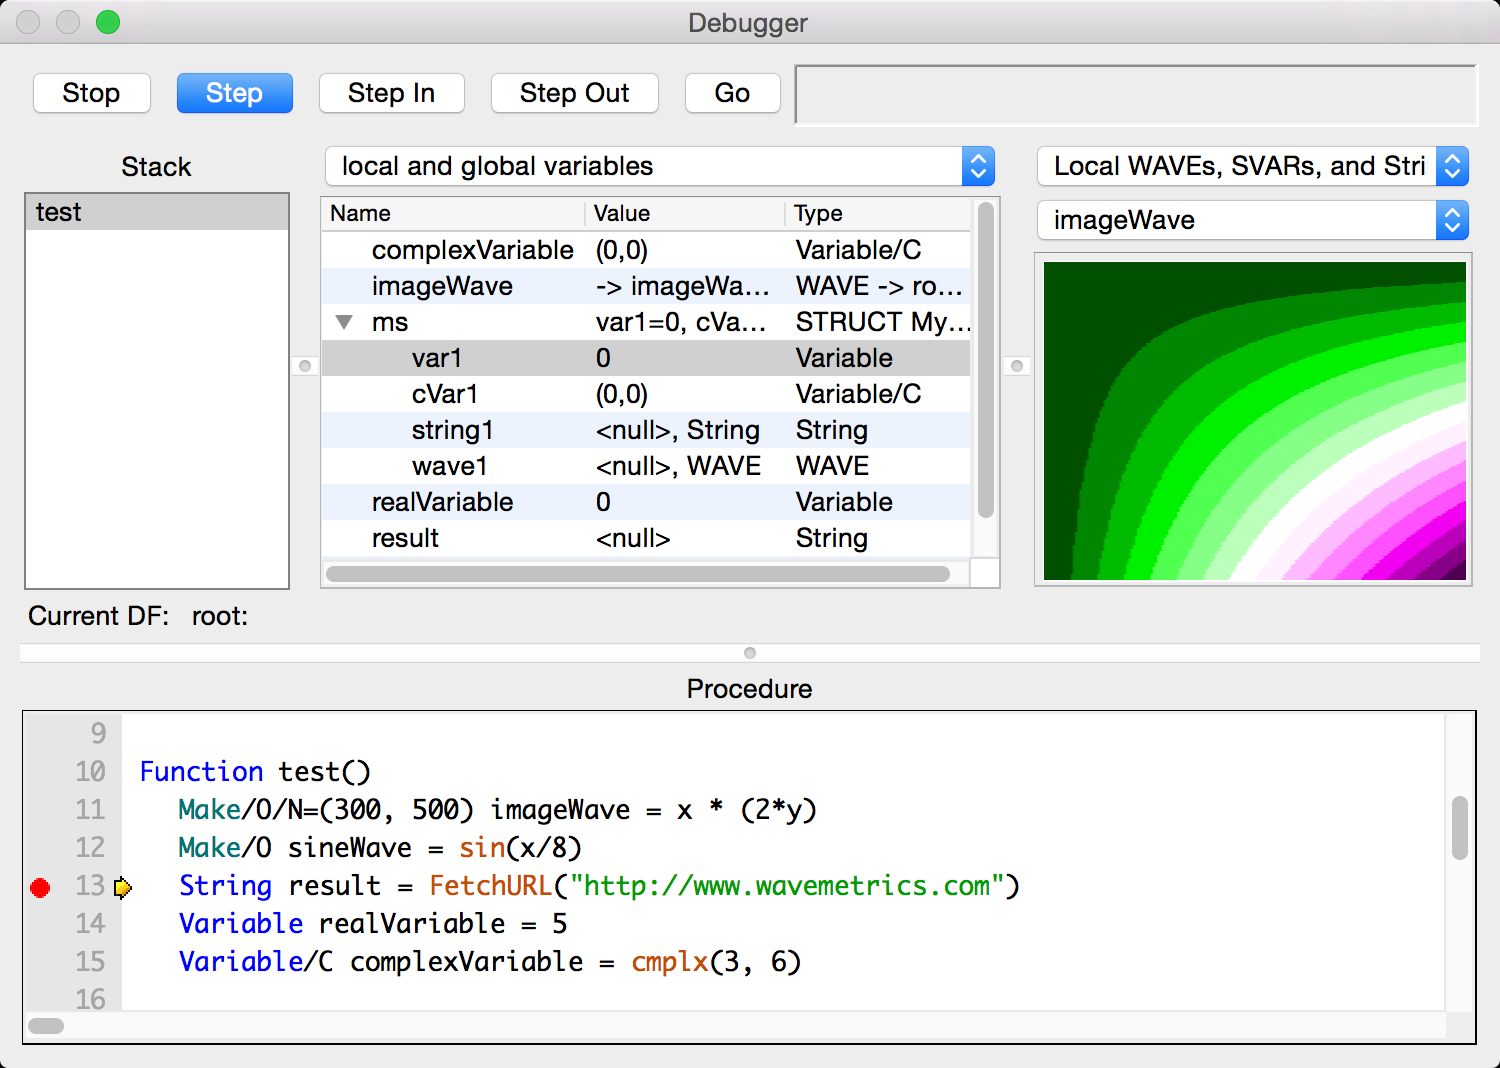Click the 'Function test()' code line

[255, 772]
